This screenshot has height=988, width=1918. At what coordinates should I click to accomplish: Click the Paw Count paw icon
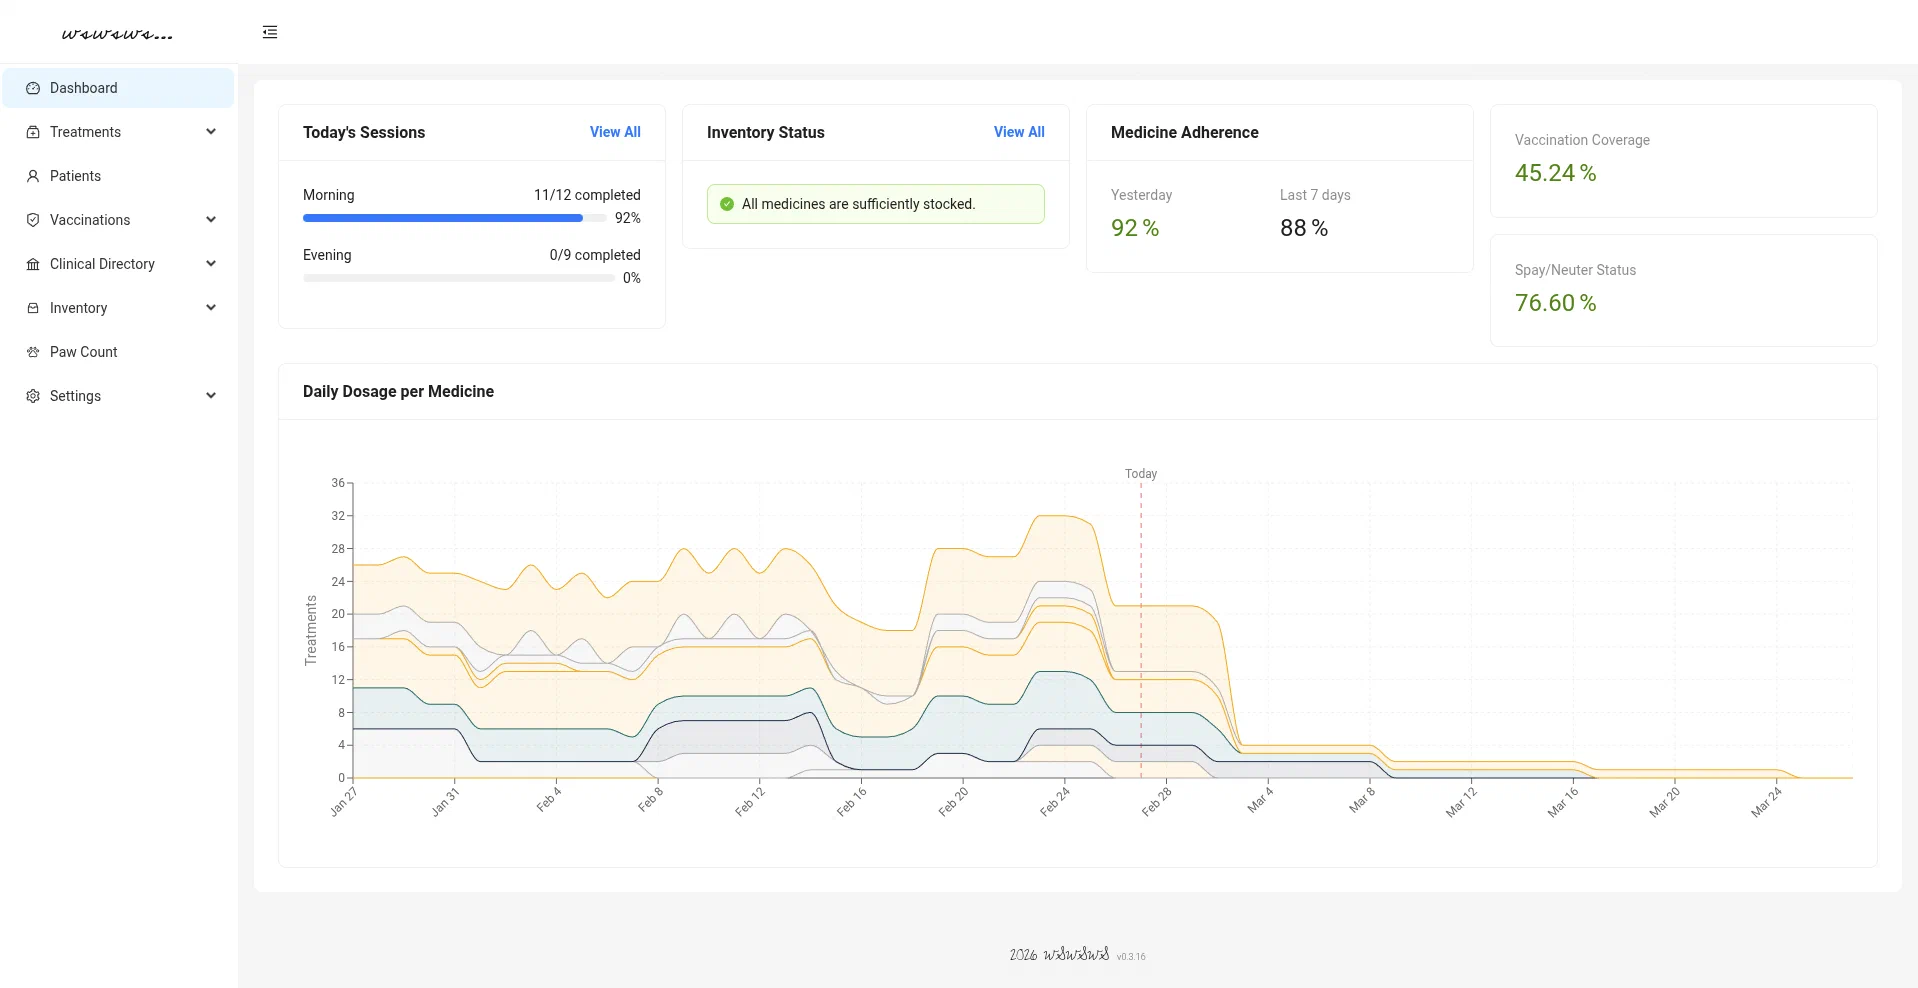coord(33,352)
